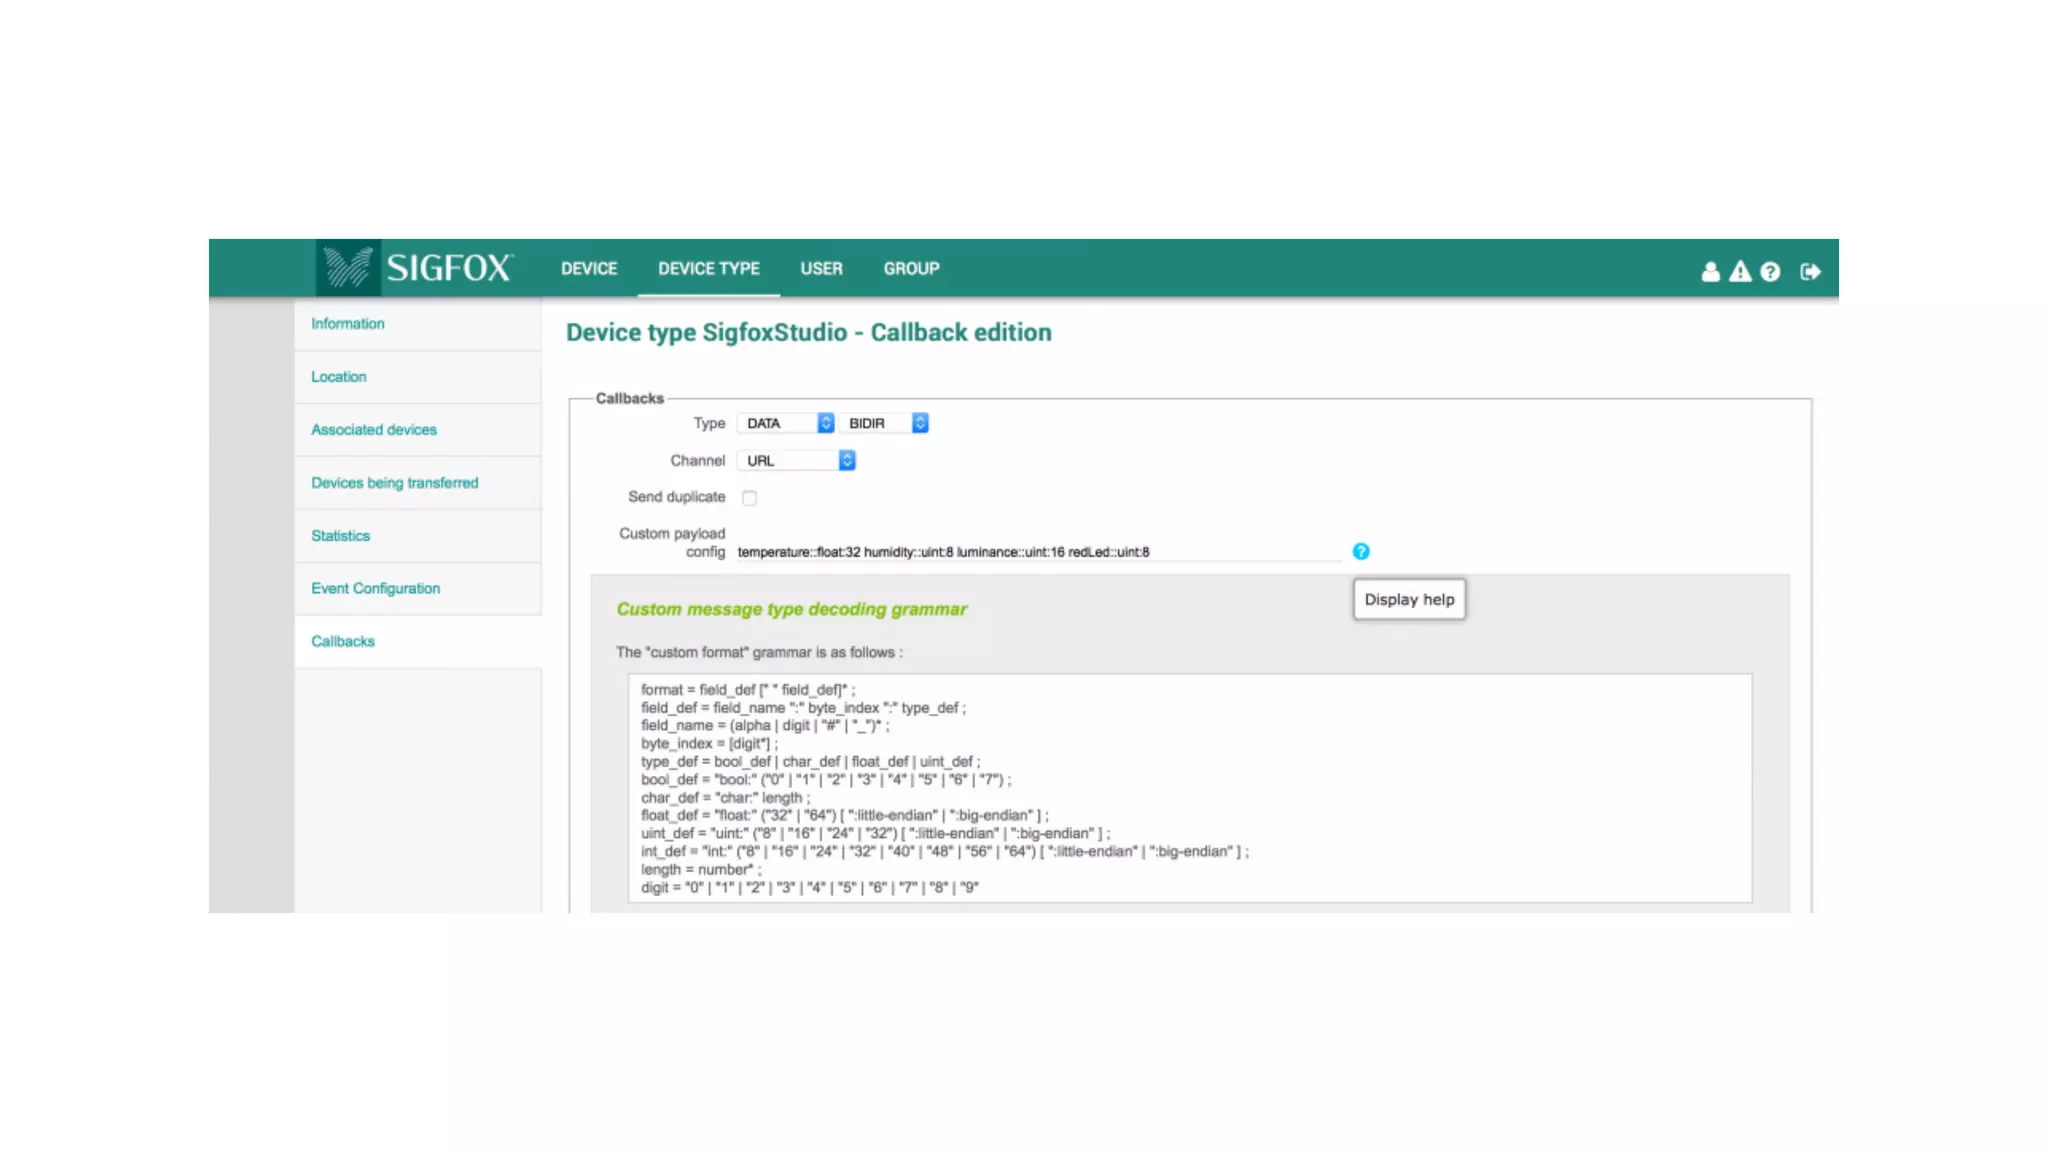Open Statistics from the sidebar
The width and height of the screenshot is (2048, 1152).
pos(340,535)
